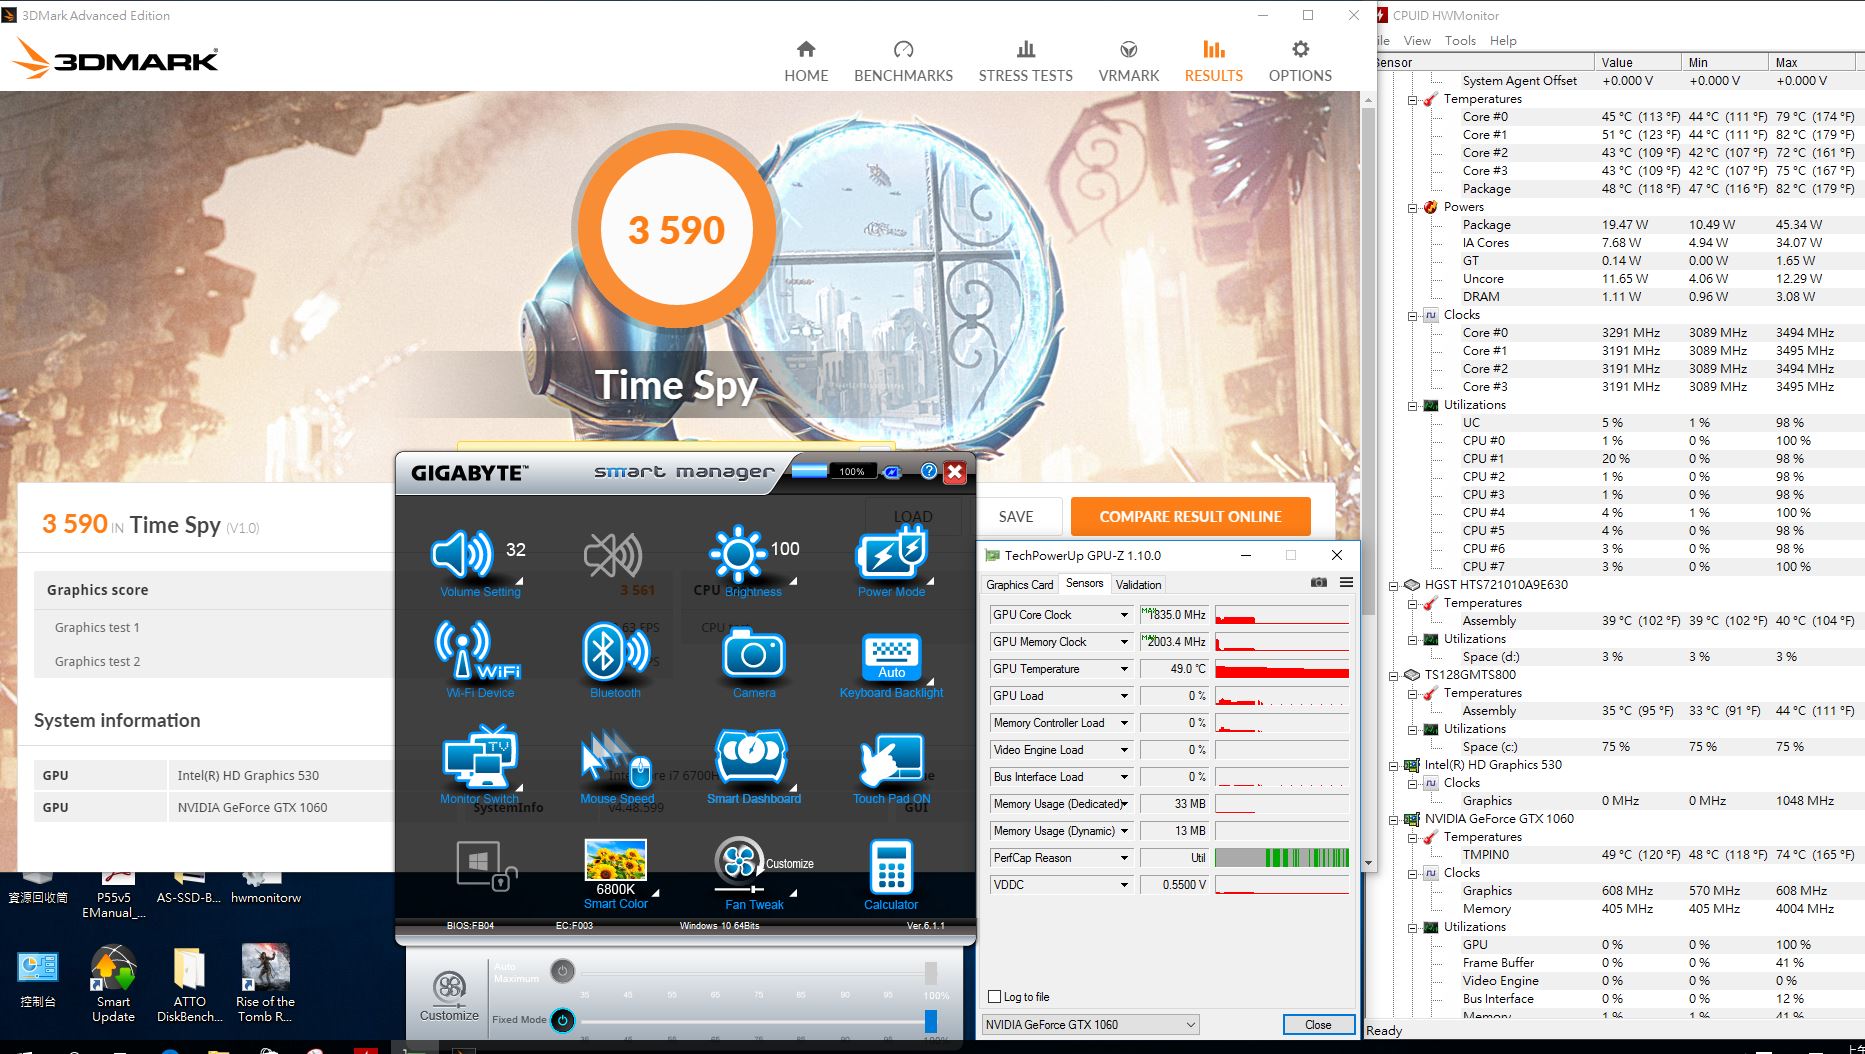Open 3DMark STRESS TESTS section
The height and width of the screenshot is (1054, 1865).
pos(1025,61)
